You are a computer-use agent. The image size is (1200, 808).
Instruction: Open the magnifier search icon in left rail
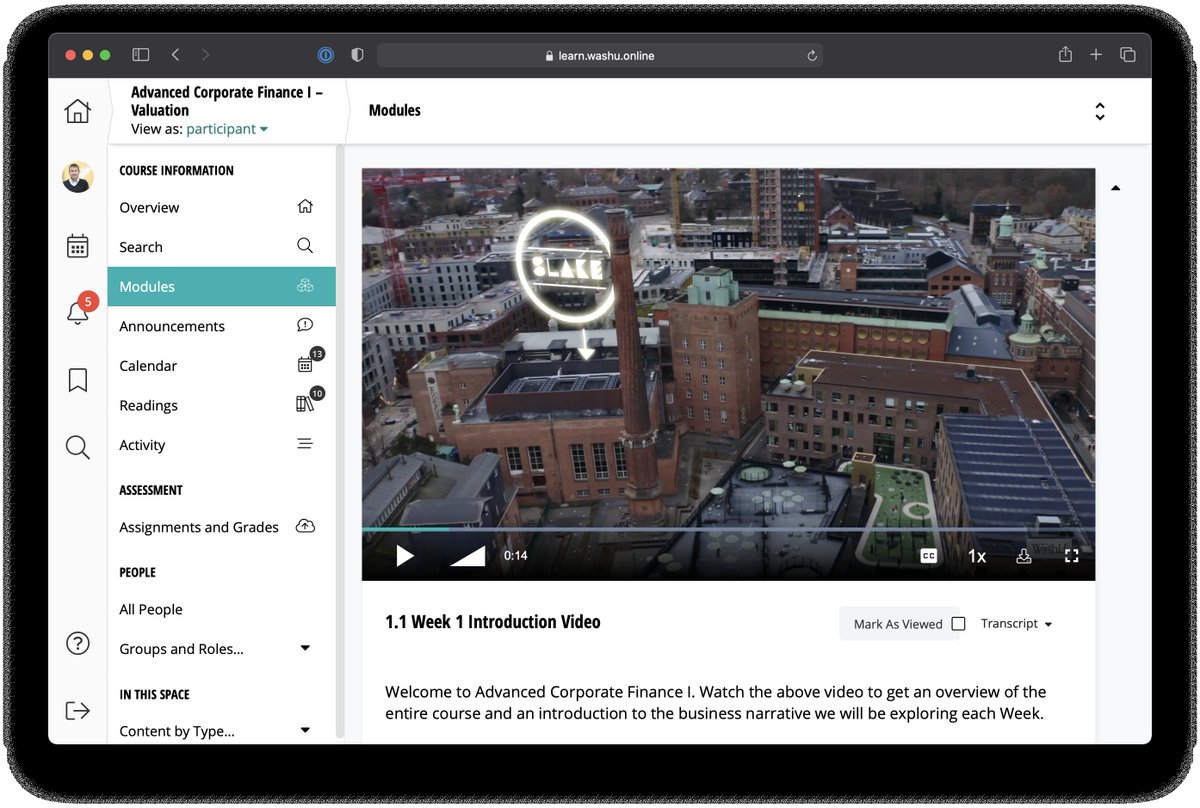click(x=77, y=447)
